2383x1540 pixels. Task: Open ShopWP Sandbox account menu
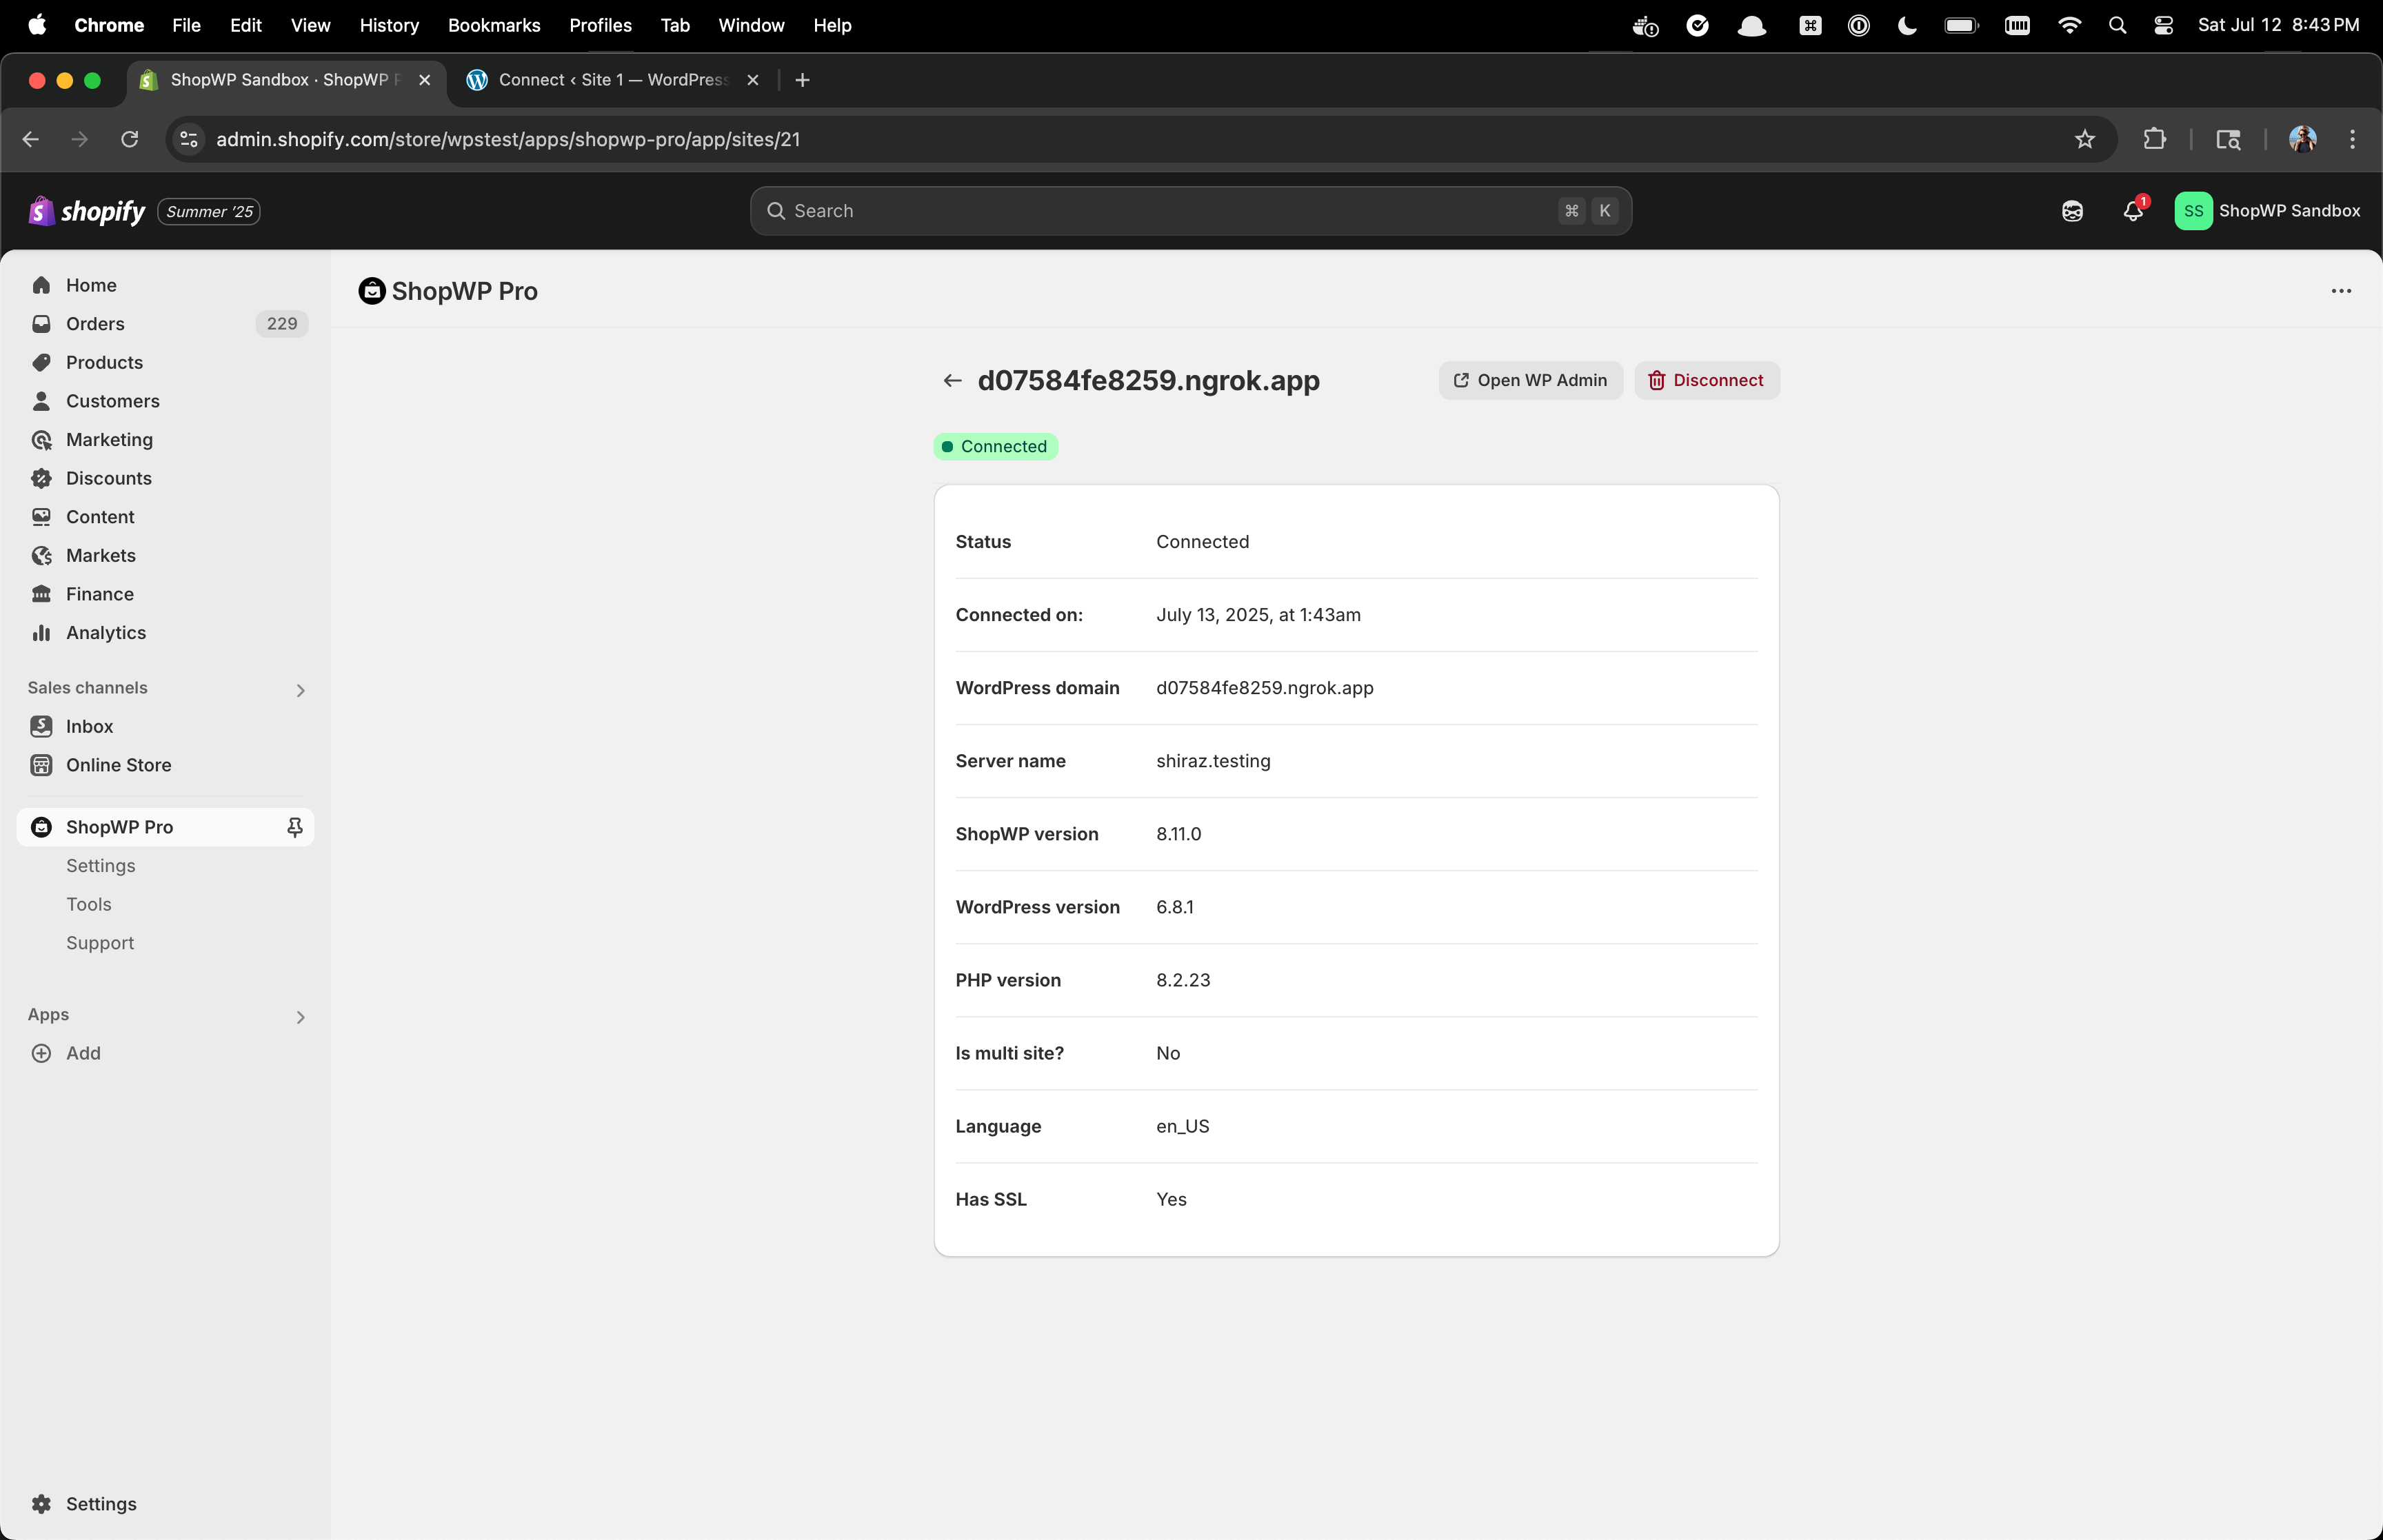coord(2267,211)
